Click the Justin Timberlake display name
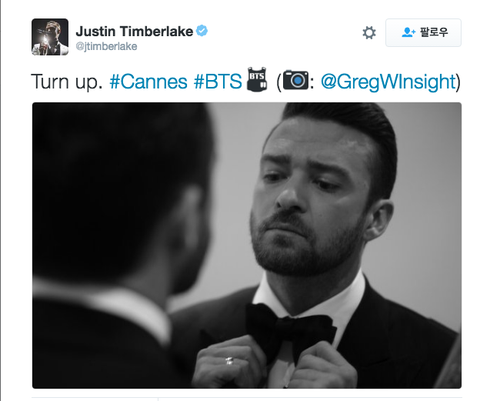Viewport: 480px width, 401px height. pyautogui.click(x=134, y=31)
